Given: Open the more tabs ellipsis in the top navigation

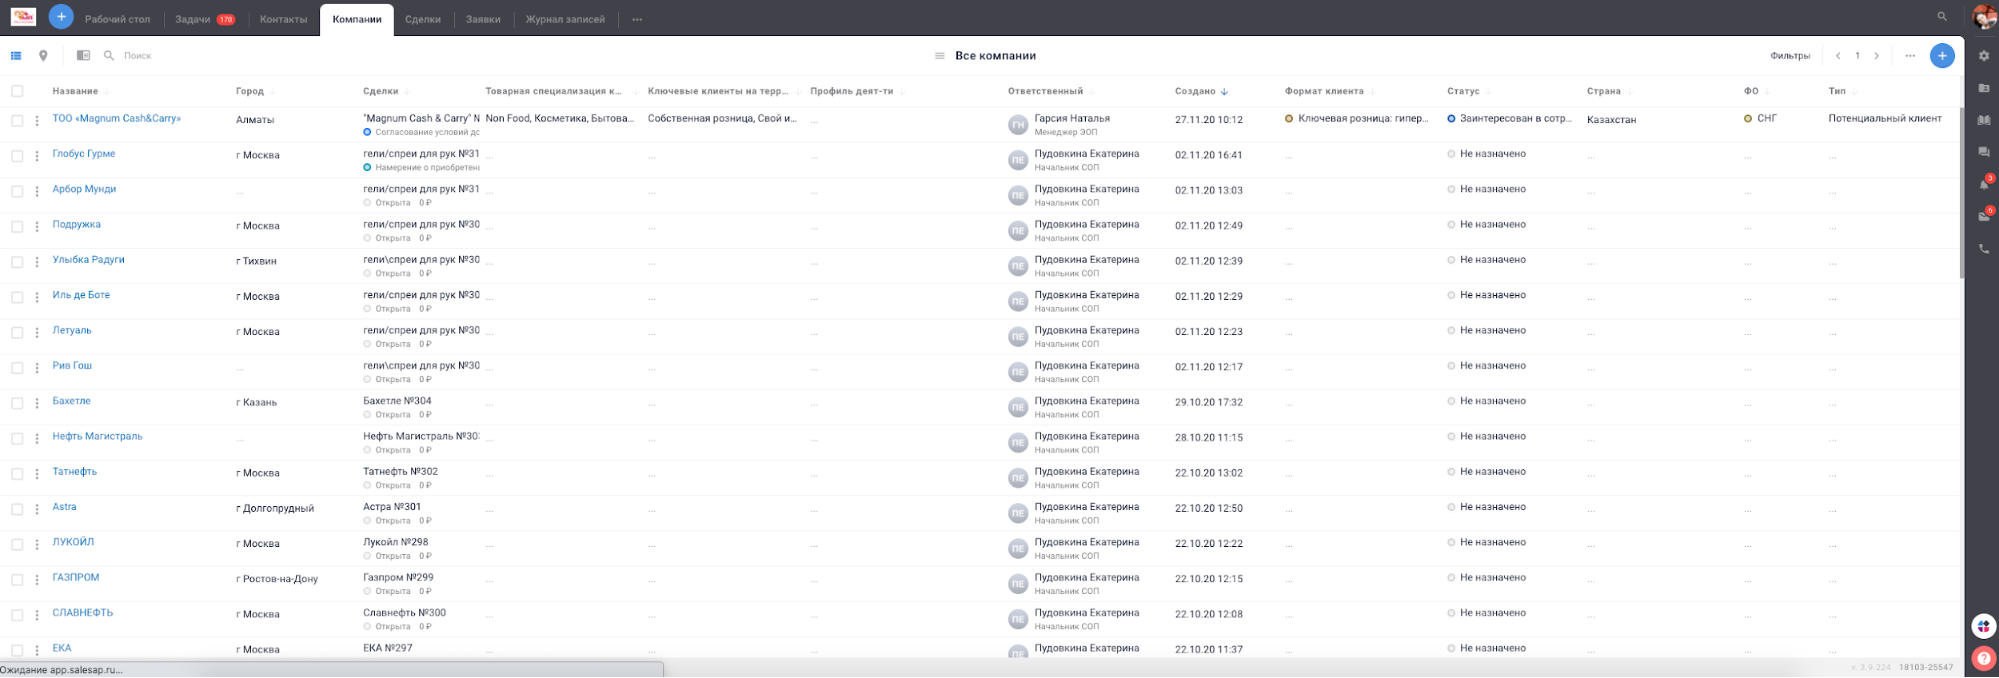Looking at the screenshot, I should tap(637, 19).
